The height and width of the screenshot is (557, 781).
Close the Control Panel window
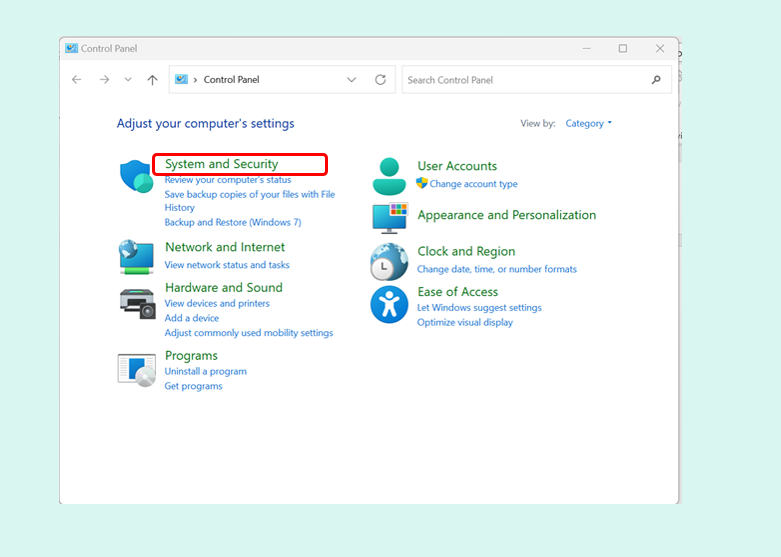pyautogui.click(x=660, y=48)
